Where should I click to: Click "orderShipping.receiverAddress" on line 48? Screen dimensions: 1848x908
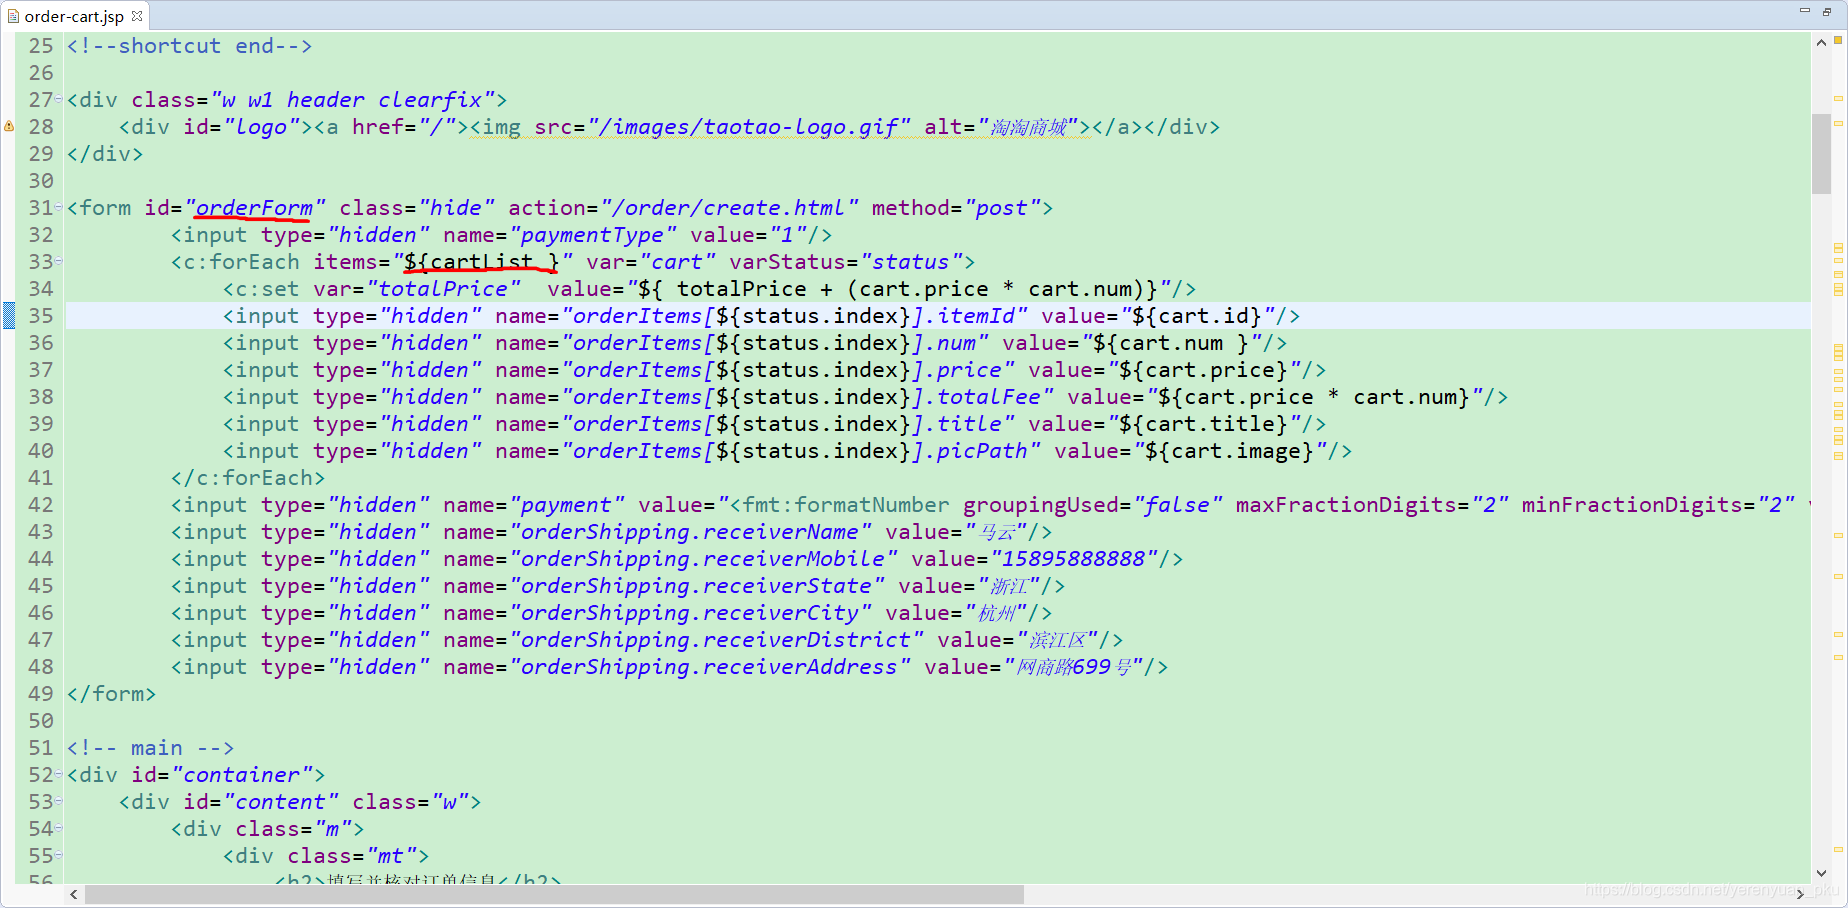(x=709, y=667)
